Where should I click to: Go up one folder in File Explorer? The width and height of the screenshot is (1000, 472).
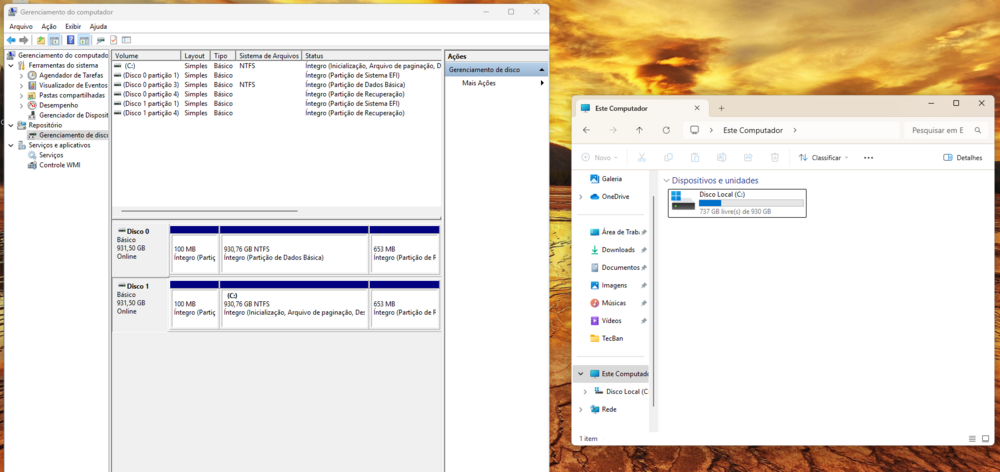point(639,130)
